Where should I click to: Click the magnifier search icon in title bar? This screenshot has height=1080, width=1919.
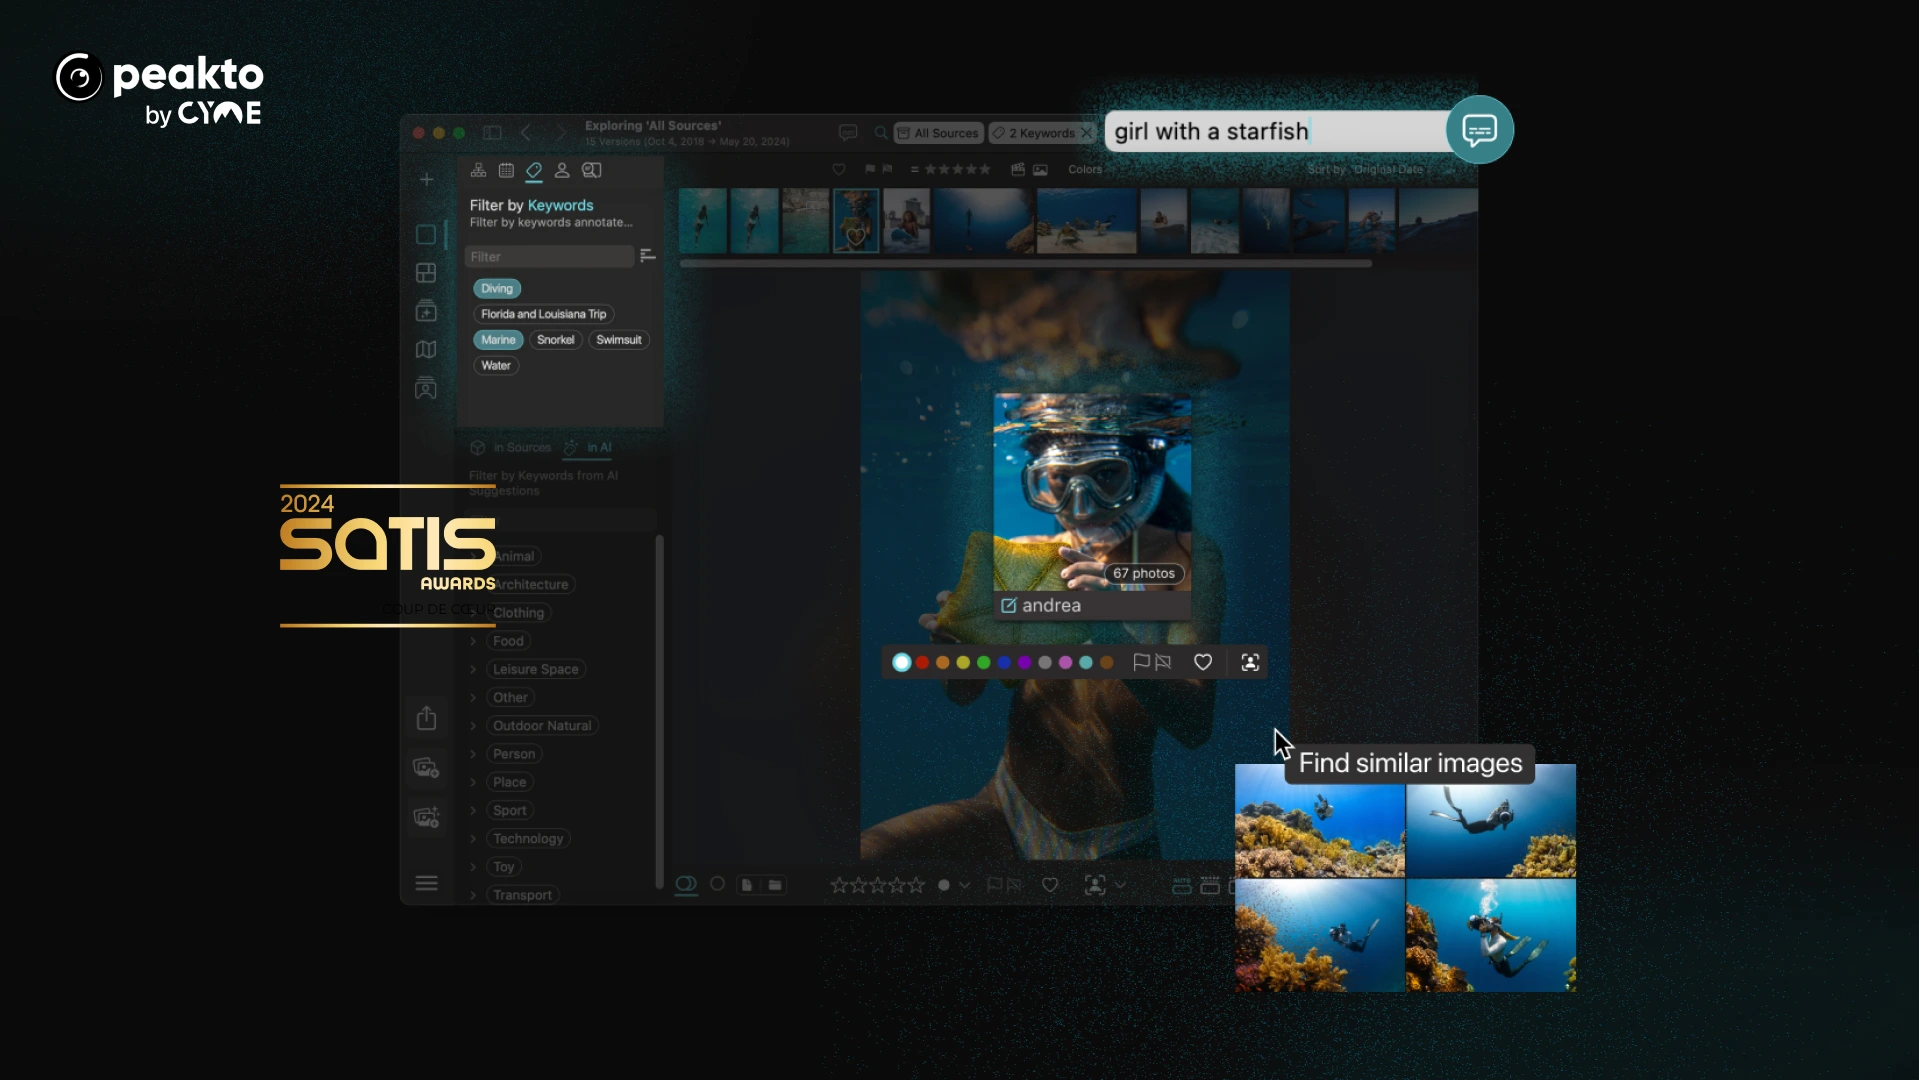[x=880, y=132]
